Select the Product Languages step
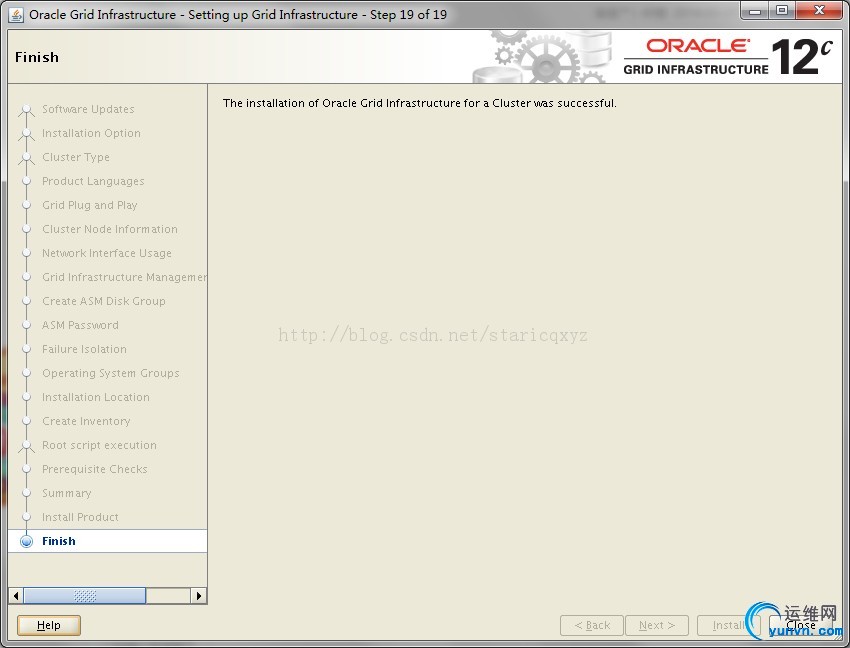850x648 pixels. (93, 181)
